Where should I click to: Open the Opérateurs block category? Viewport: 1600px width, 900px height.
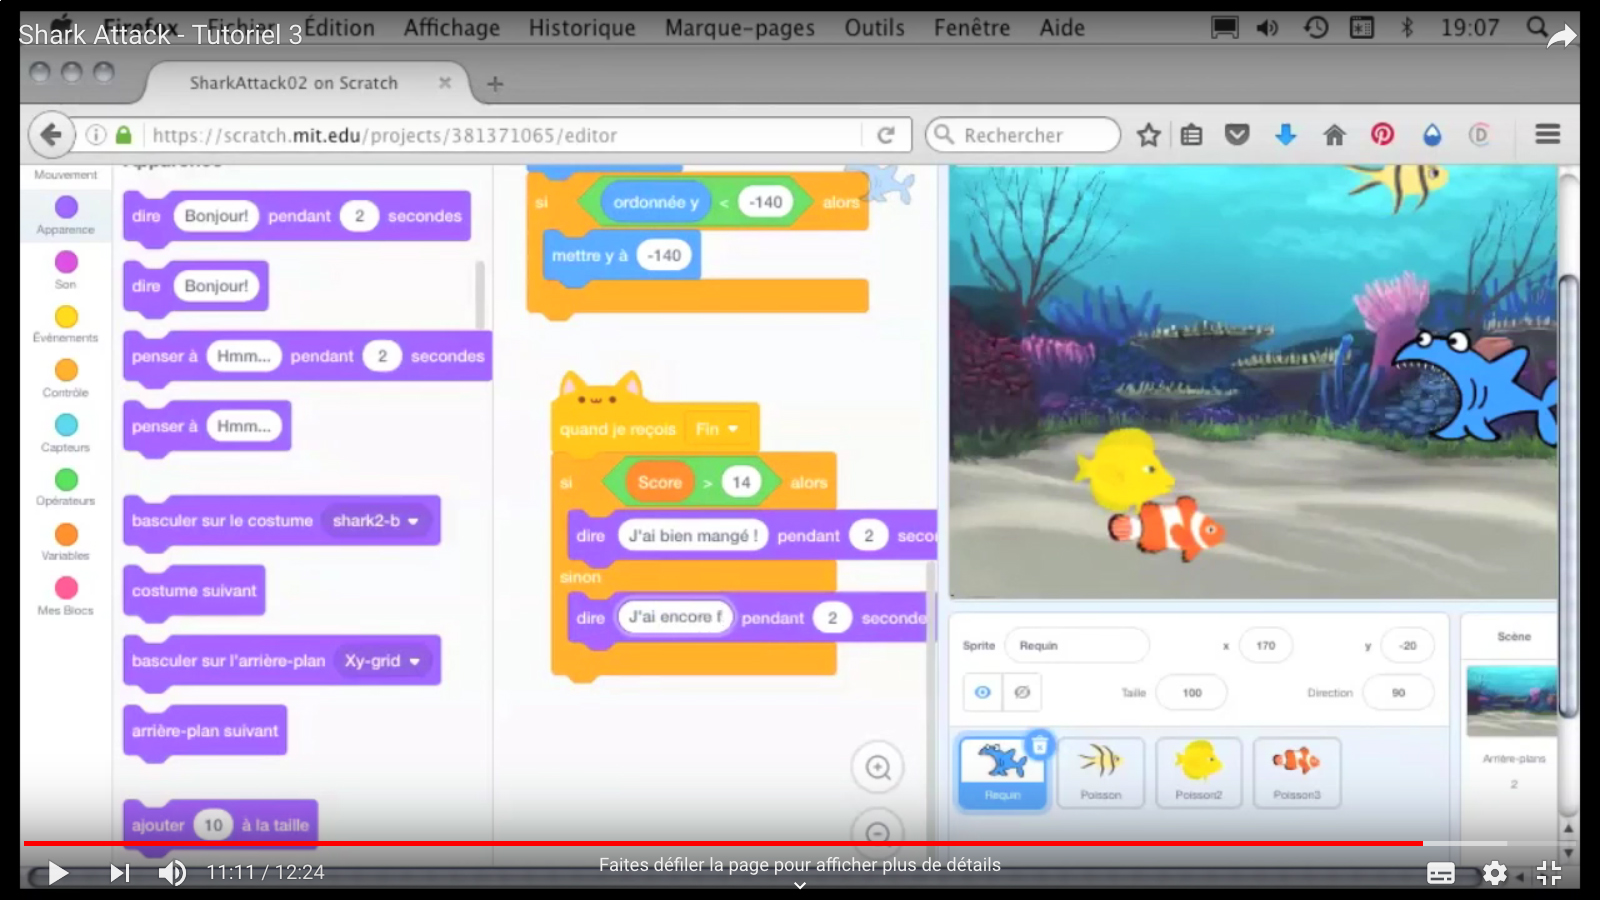click(x=66, y=487)
